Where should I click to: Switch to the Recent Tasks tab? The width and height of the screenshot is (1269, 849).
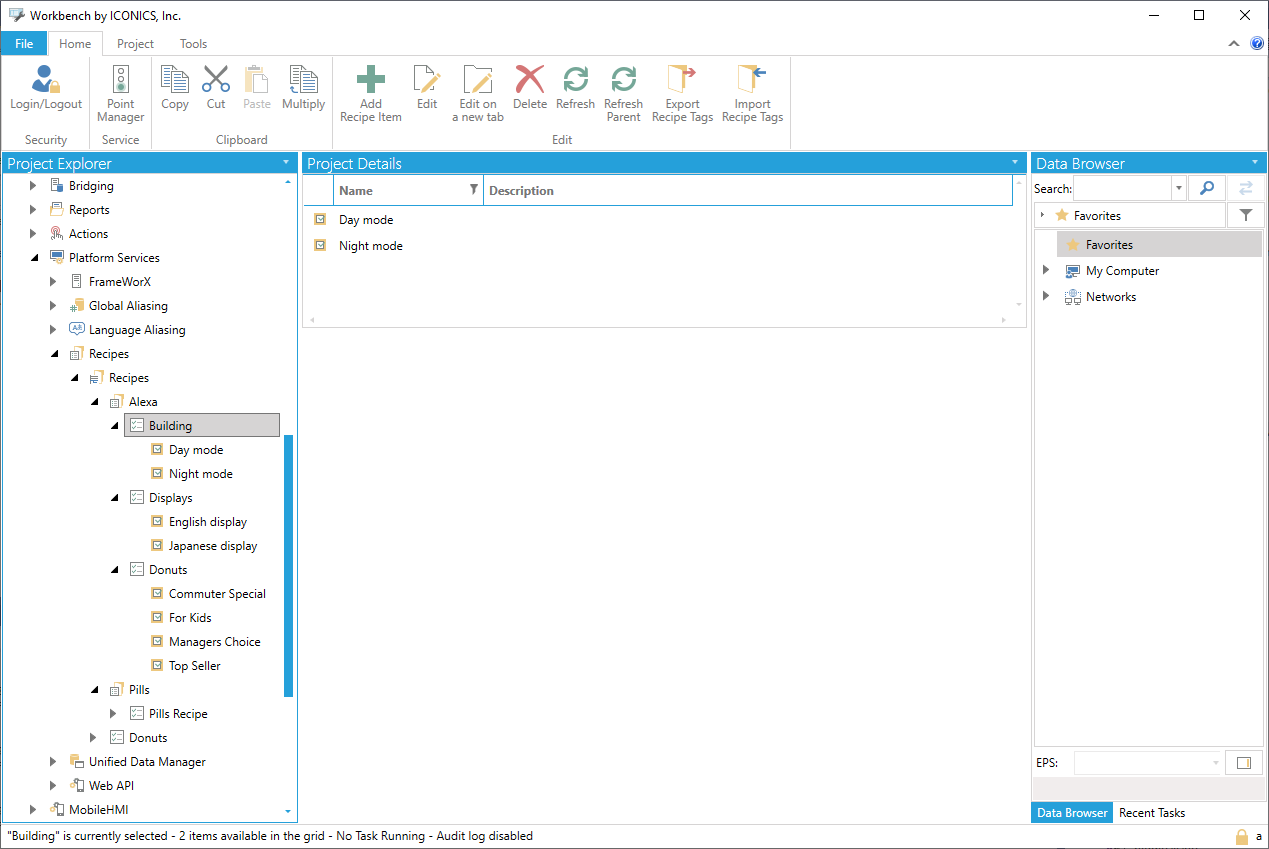pyautogui.click(x=1152, y=813)
